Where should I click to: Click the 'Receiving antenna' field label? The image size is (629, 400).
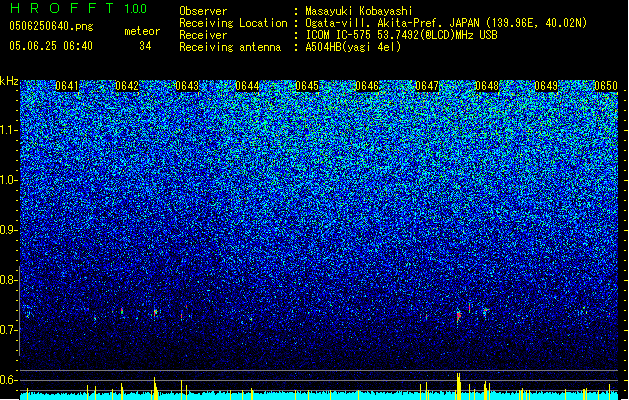point(230,47)
